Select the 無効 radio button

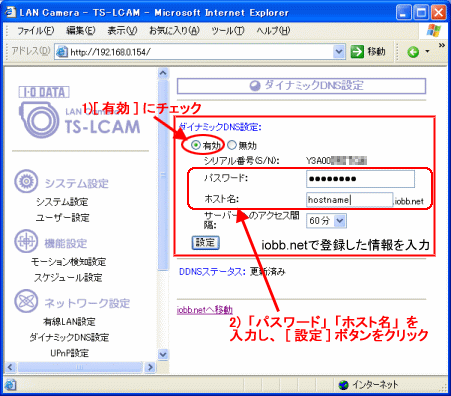click(x=232, y=145)
